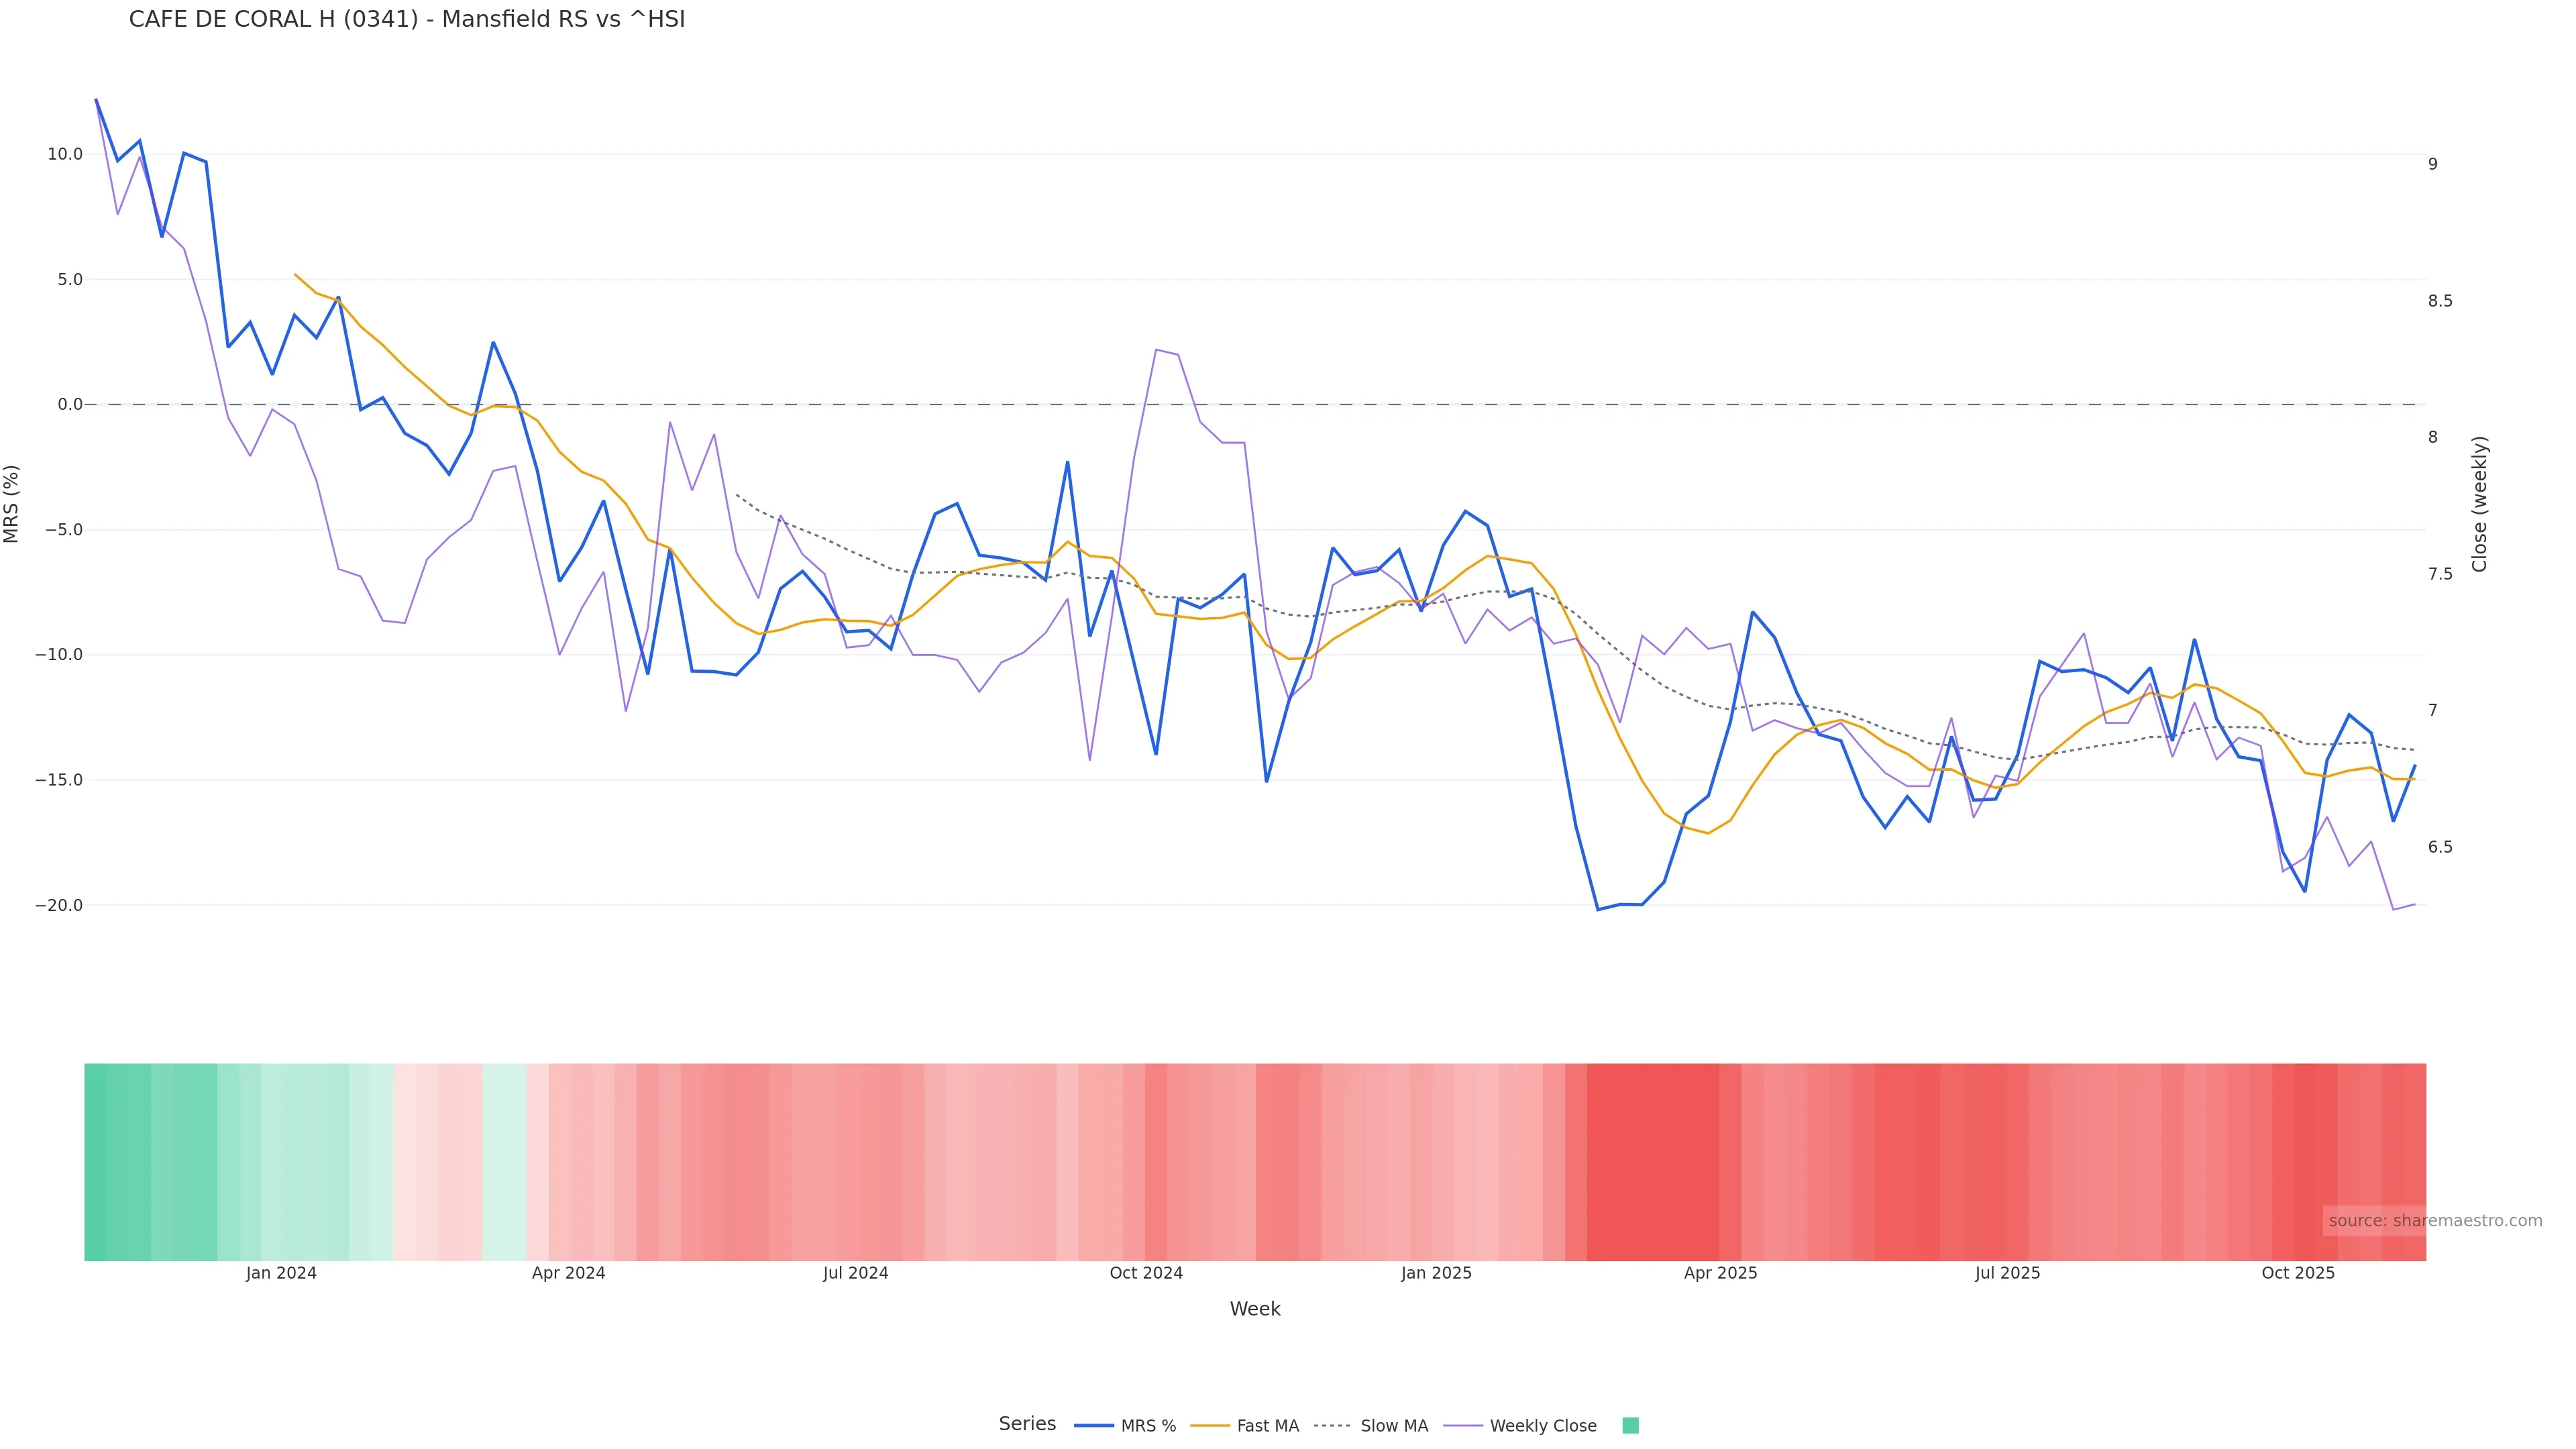Click the 6.5 Close axis tick label
The image size is (2576, 1449).
[2440, 847]
